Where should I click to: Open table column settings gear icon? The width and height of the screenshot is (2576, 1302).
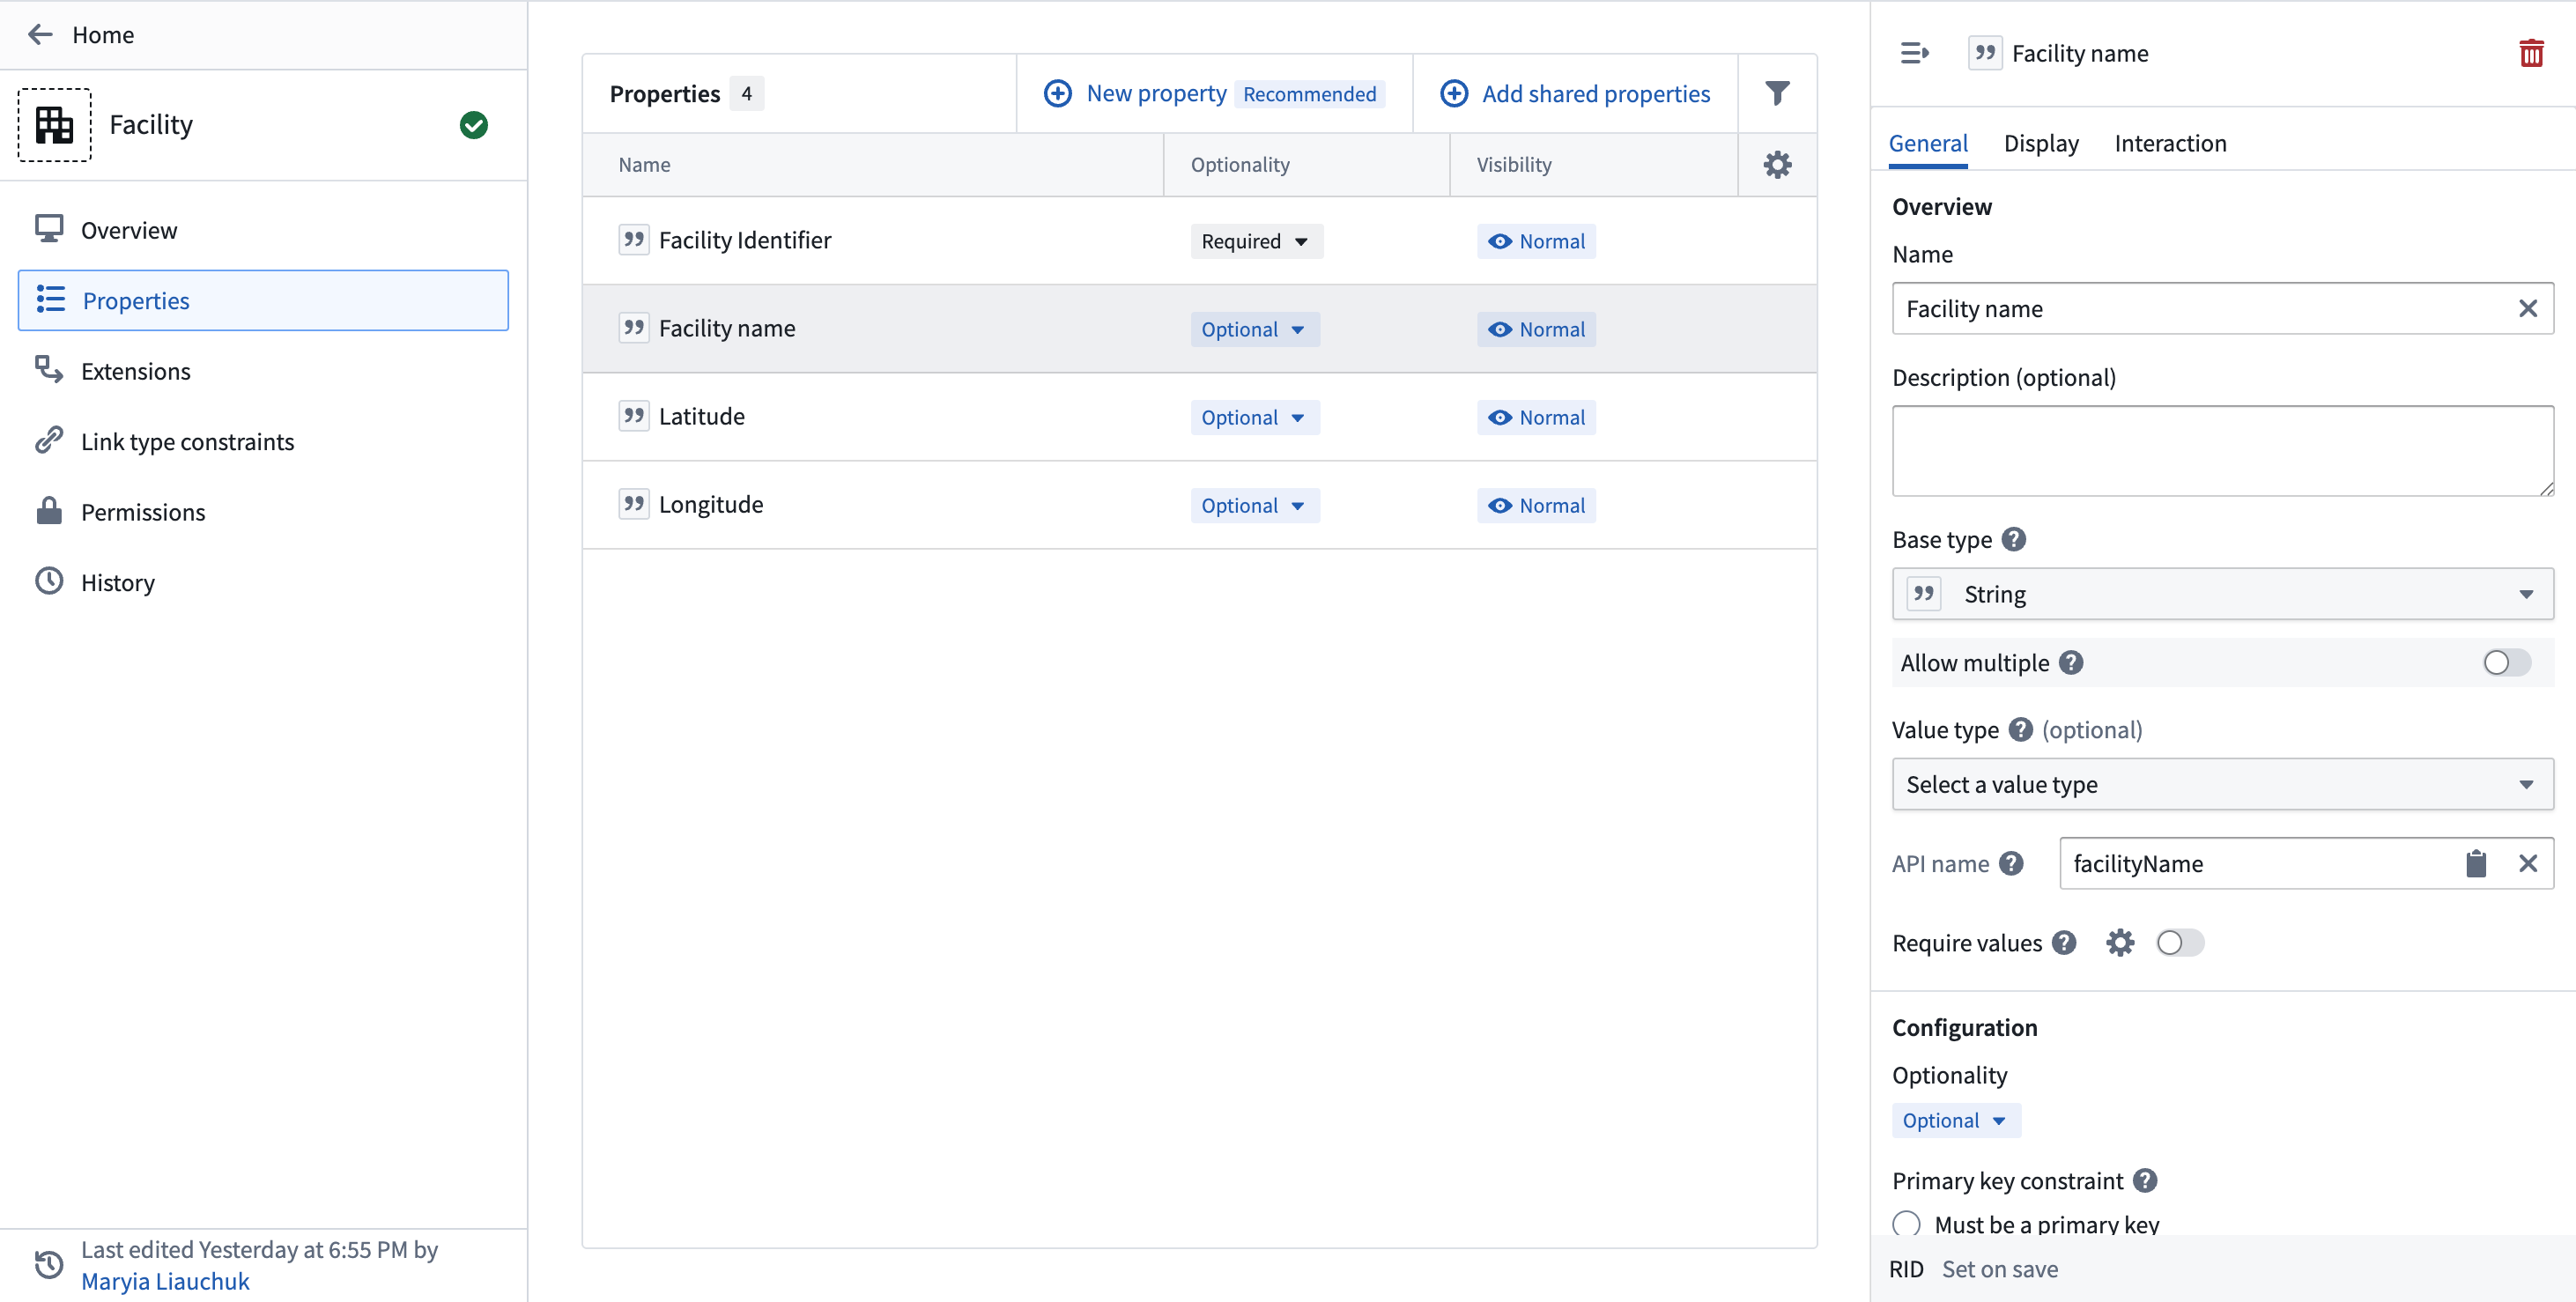pos(1777,165)
